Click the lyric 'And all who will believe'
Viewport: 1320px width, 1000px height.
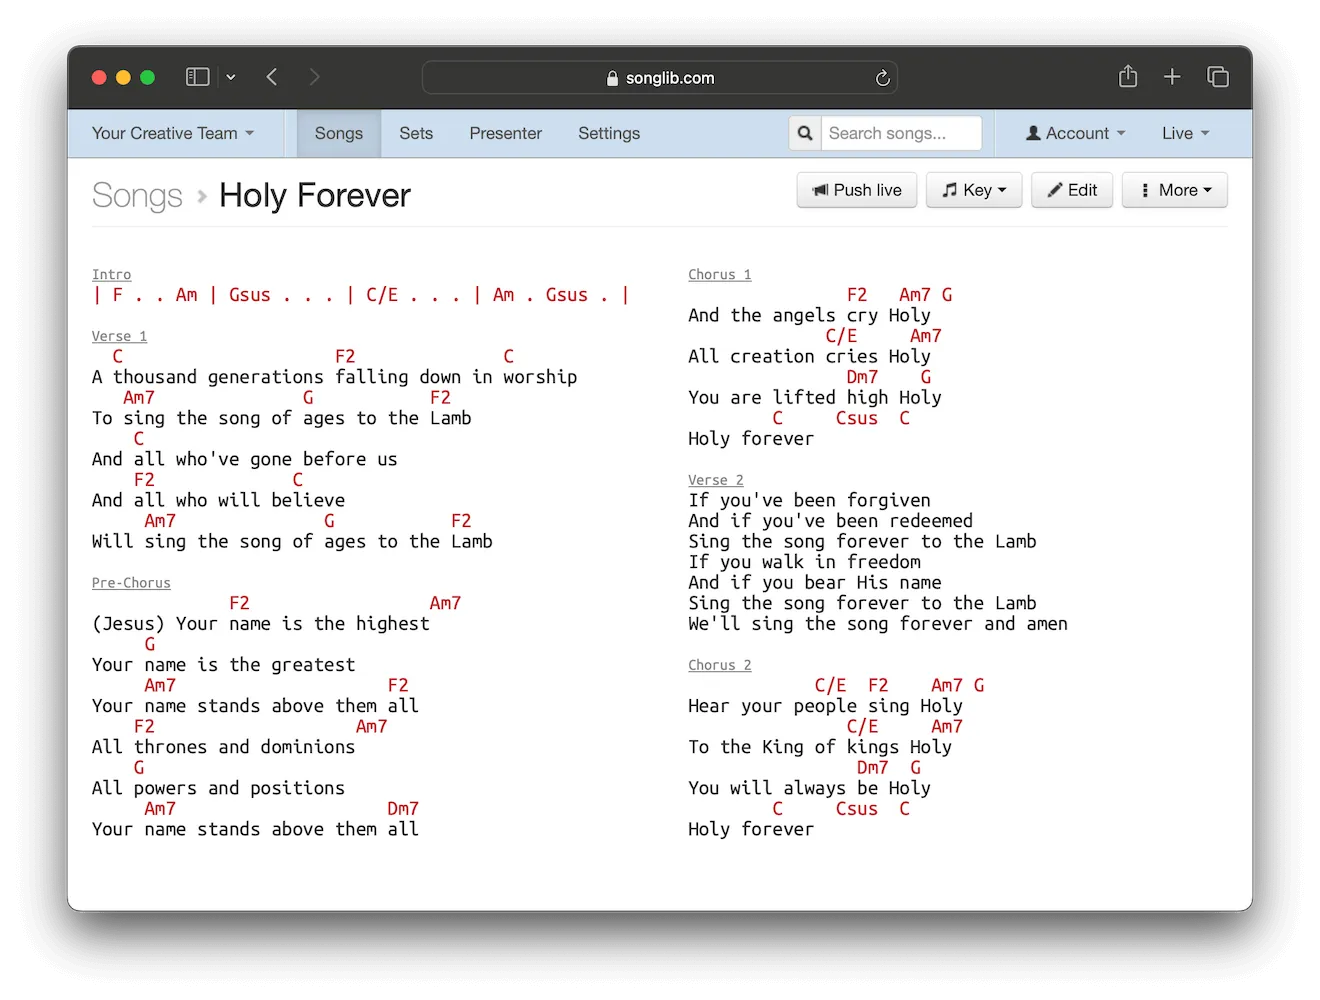218,500
